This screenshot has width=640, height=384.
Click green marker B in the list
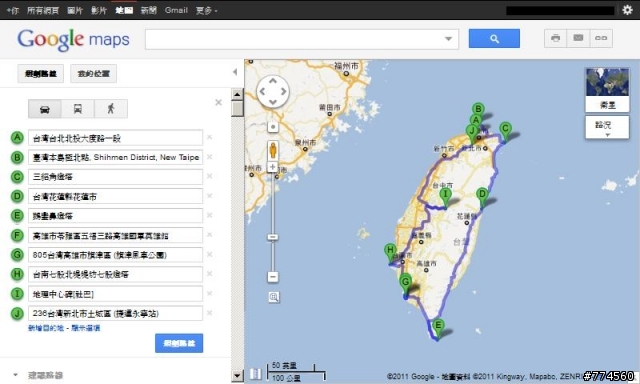point(17,157)
